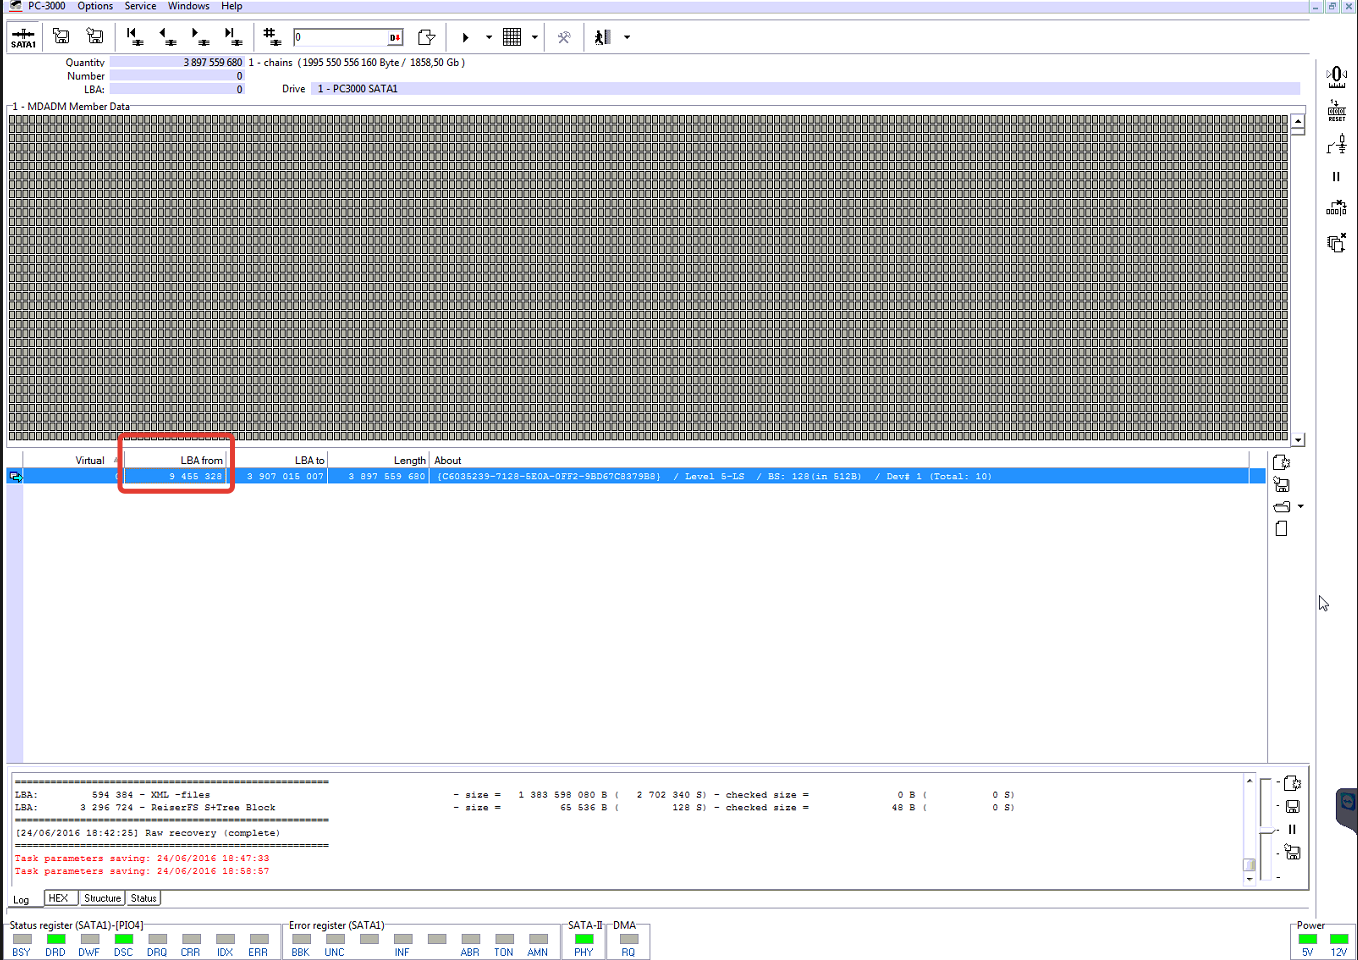Screen dimensions: 1358x960
Task: Click the exit walking-man icon
Action: (602, 37)
